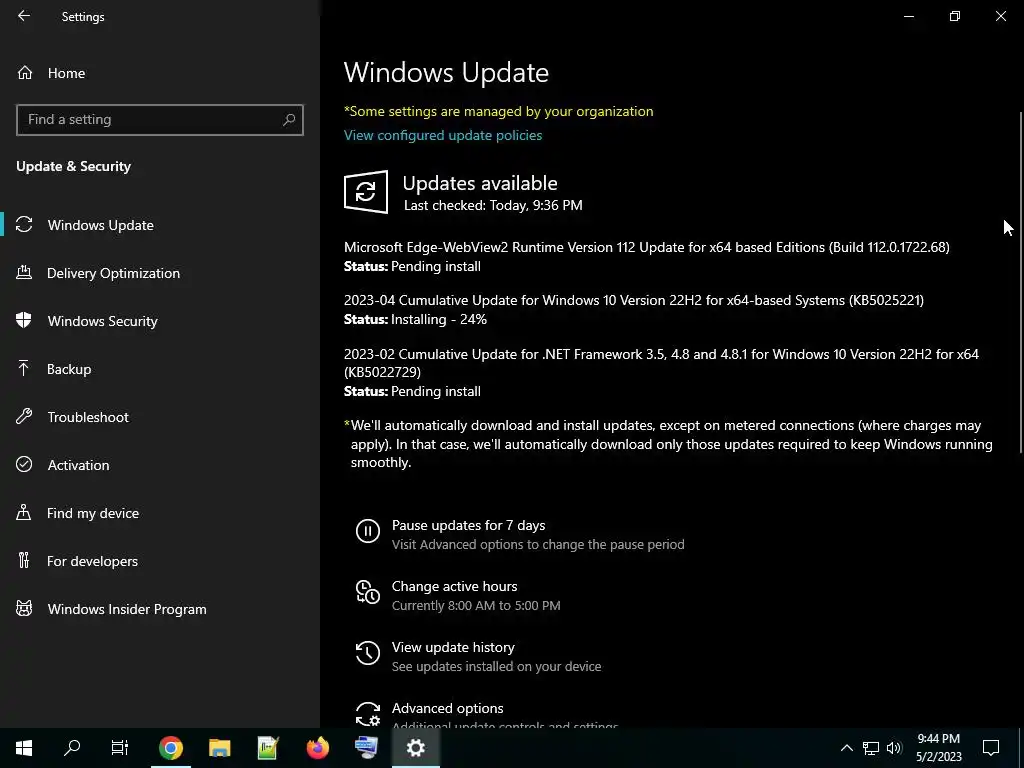Click the Find my device icon
This screenshot has height=768, width=1024.
[x=24, y=513]
